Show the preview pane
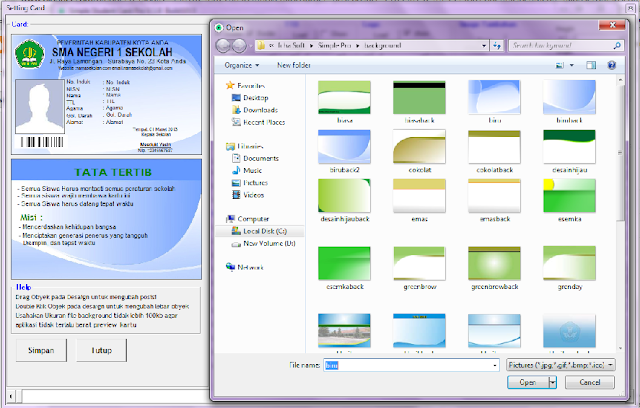 (591, 65)
